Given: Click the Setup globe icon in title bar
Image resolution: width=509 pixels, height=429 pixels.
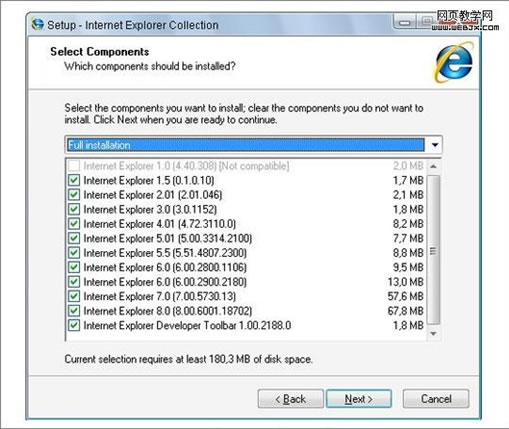Looking at the screenshot, I should [x=37, y=24].
